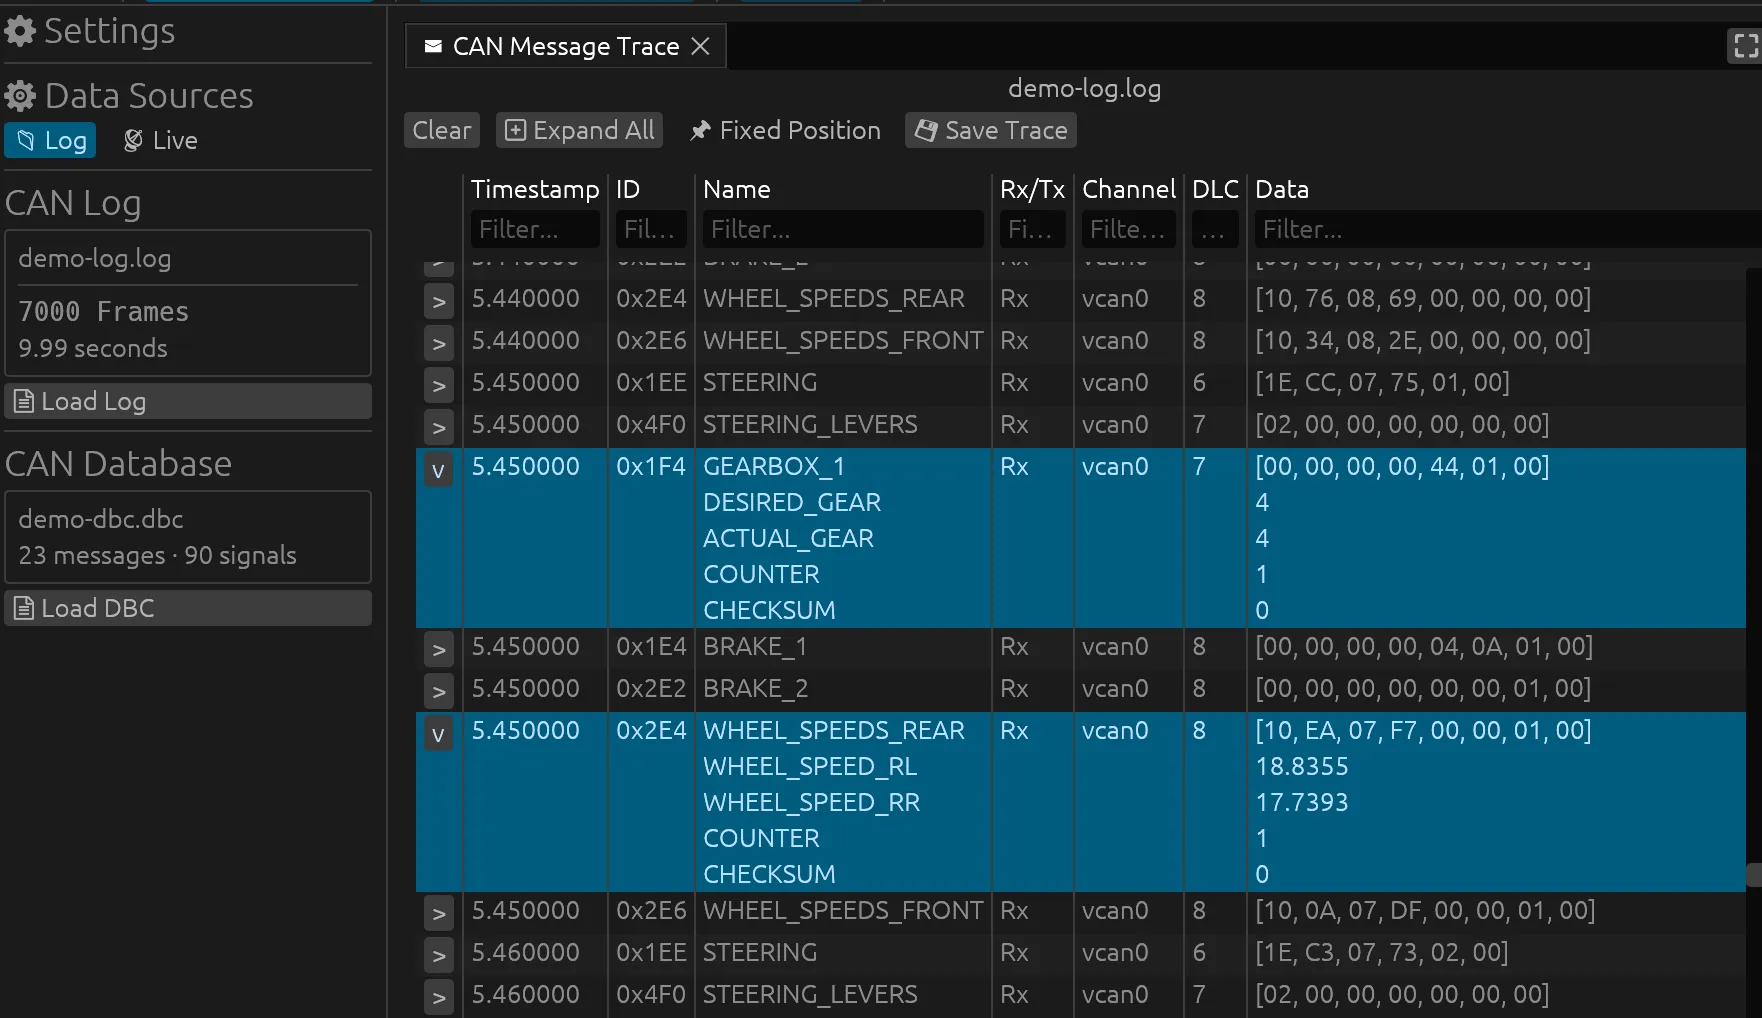Click the Data filter field
Image resolution: width=1762 pixels, height=1018 pixels.
click(x=1508, y=229)
